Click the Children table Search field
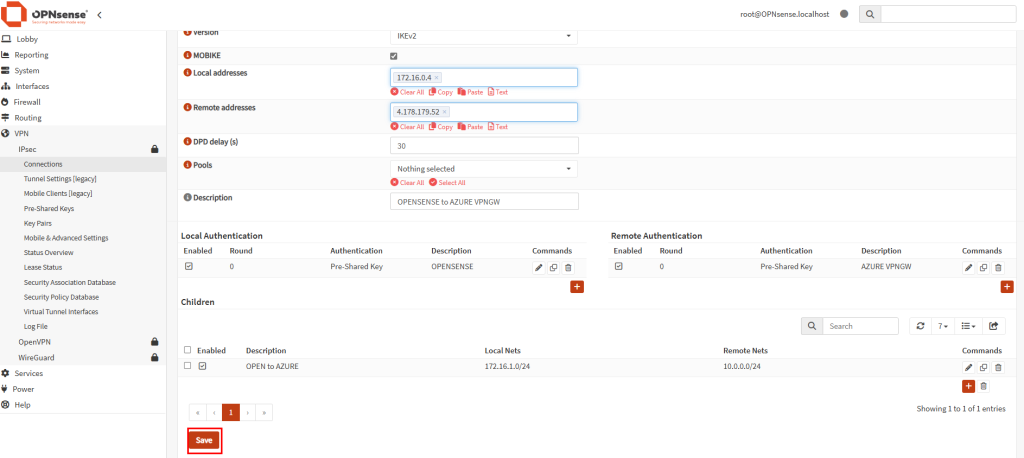1024x458 pixels. 860,326
